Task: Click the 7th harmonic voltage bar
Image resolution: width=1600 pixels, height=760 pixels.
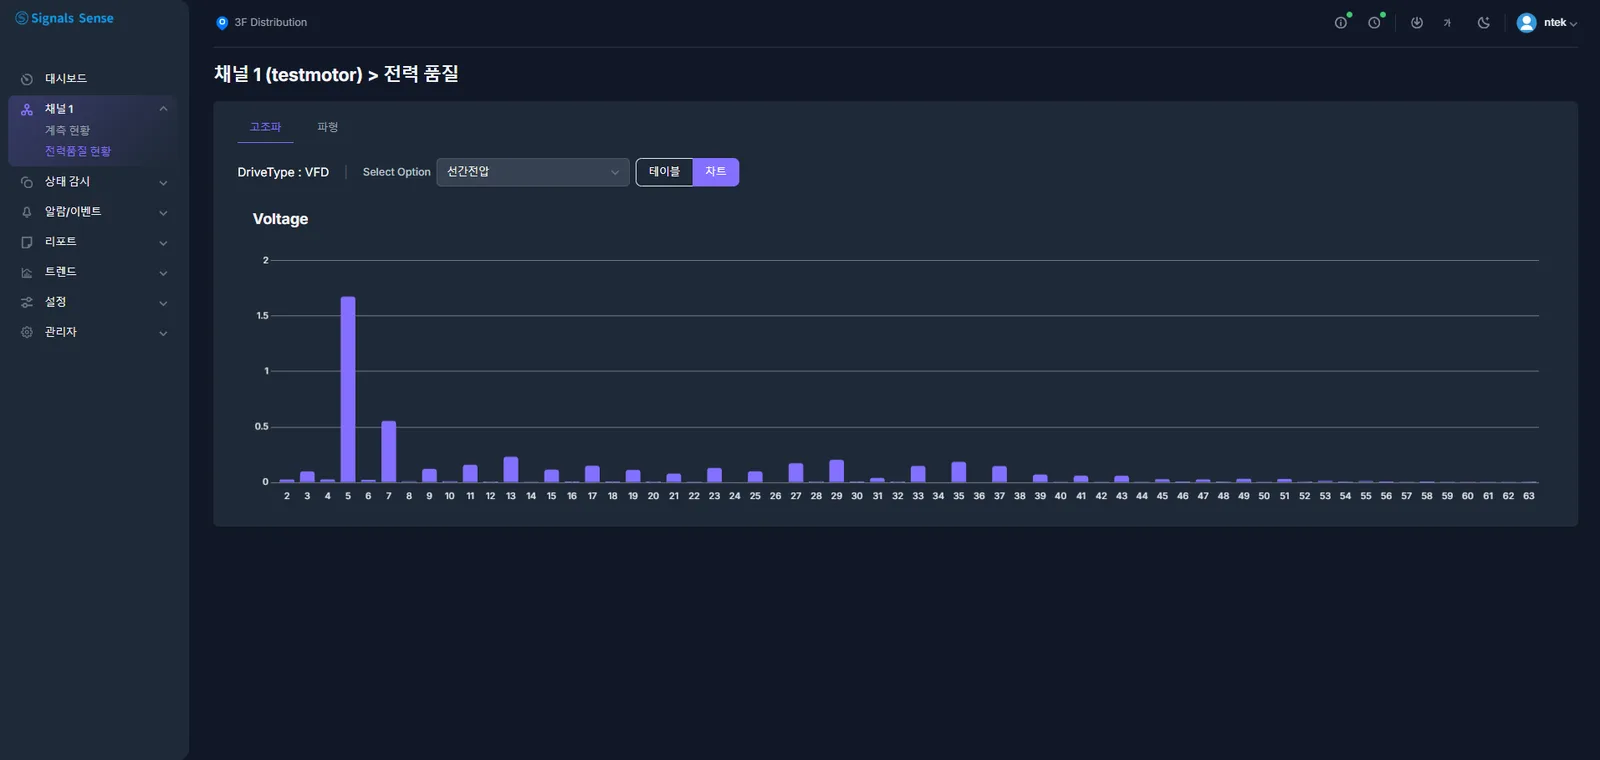Action: [x=389, y=452]
